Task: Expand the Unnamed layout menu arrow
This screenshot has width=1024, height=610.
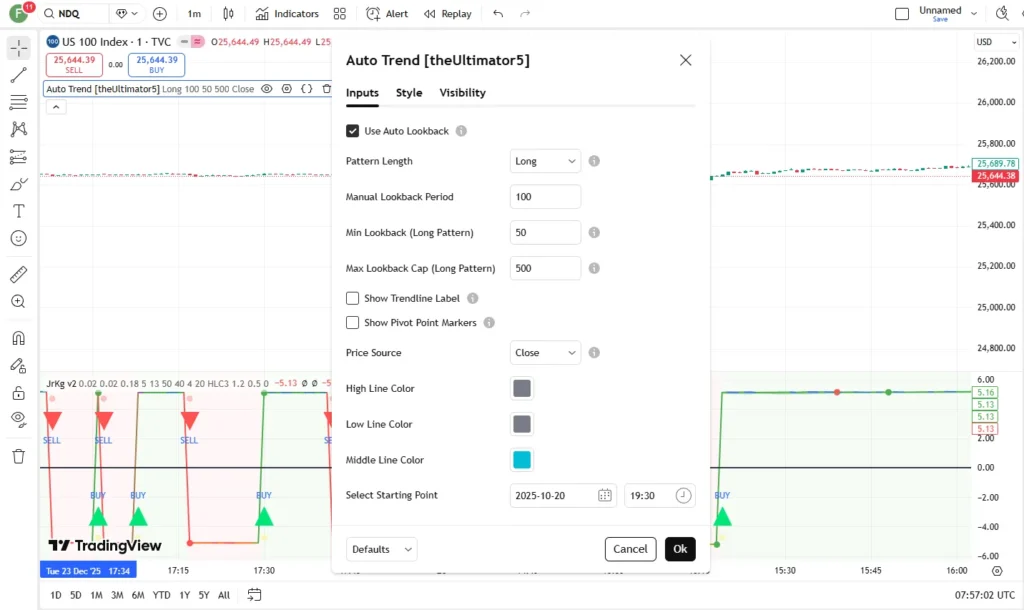Action: pyautogui.click(x=974, y=14)
